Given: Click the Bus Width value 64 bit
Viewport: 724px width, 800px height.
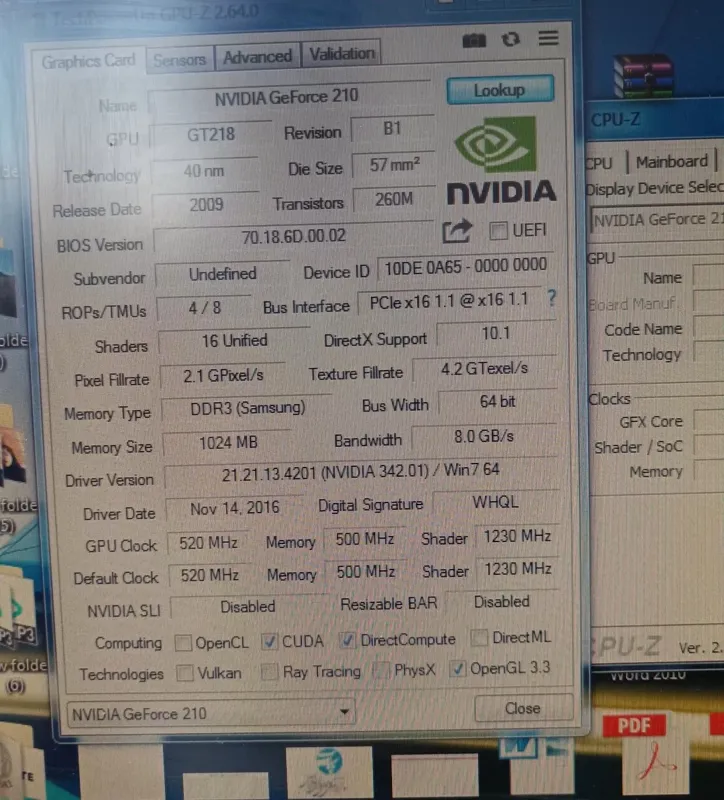Looking at the screenshot, I should coord(497,402).
